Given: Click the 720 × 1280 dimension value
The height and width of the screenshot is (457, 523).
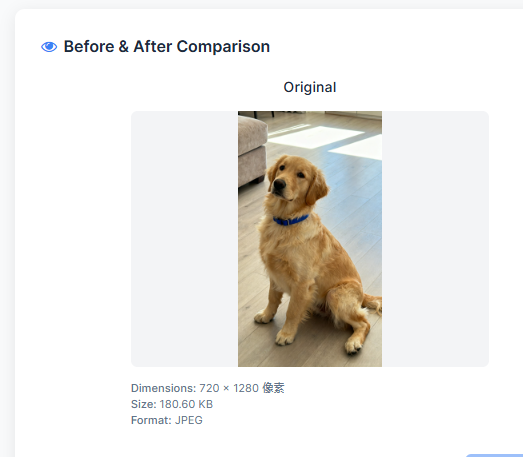Looking at the screenshot, I should (229, 388).
